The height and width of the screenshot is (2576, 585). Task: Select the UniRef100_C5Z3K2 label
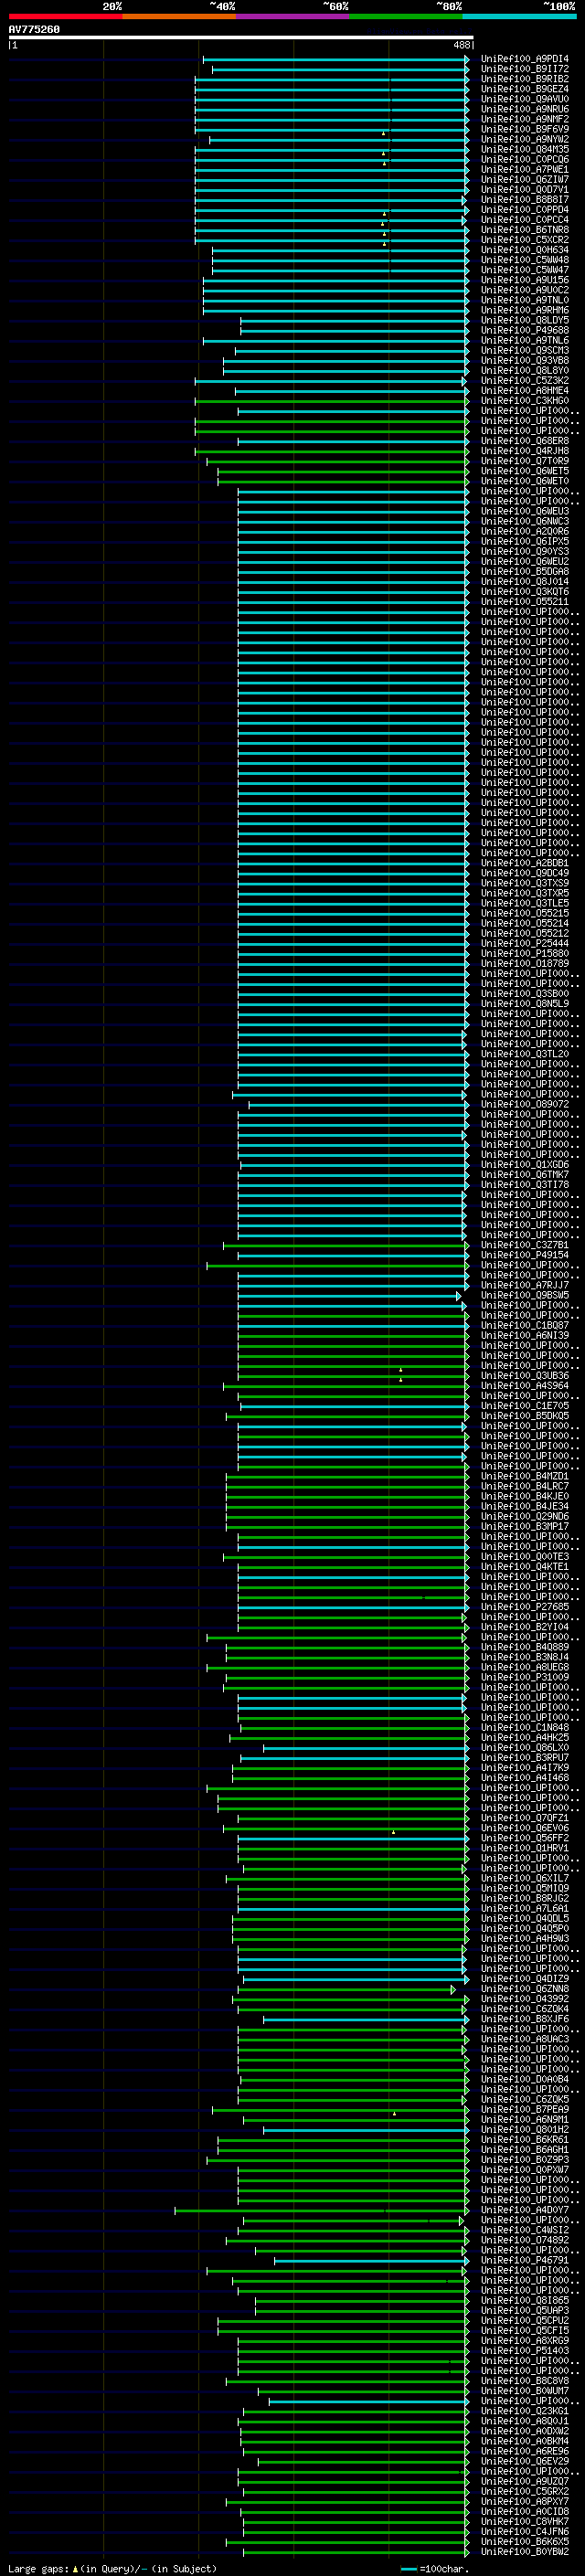524,381
